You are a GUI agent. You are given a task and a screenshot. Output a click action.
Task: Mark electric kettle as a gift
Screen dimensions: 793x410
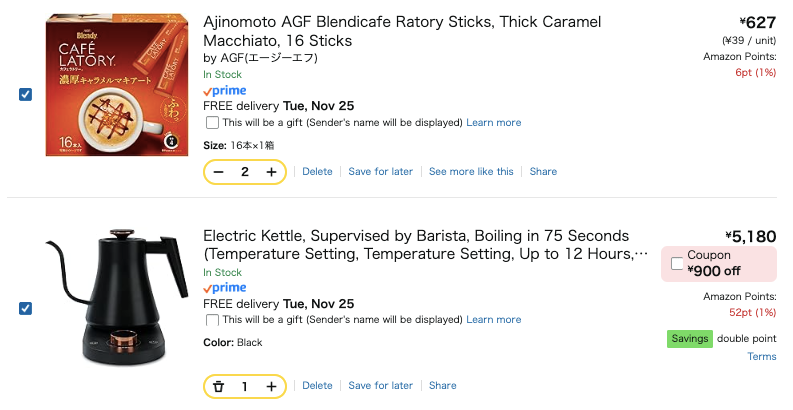(212, 320)
